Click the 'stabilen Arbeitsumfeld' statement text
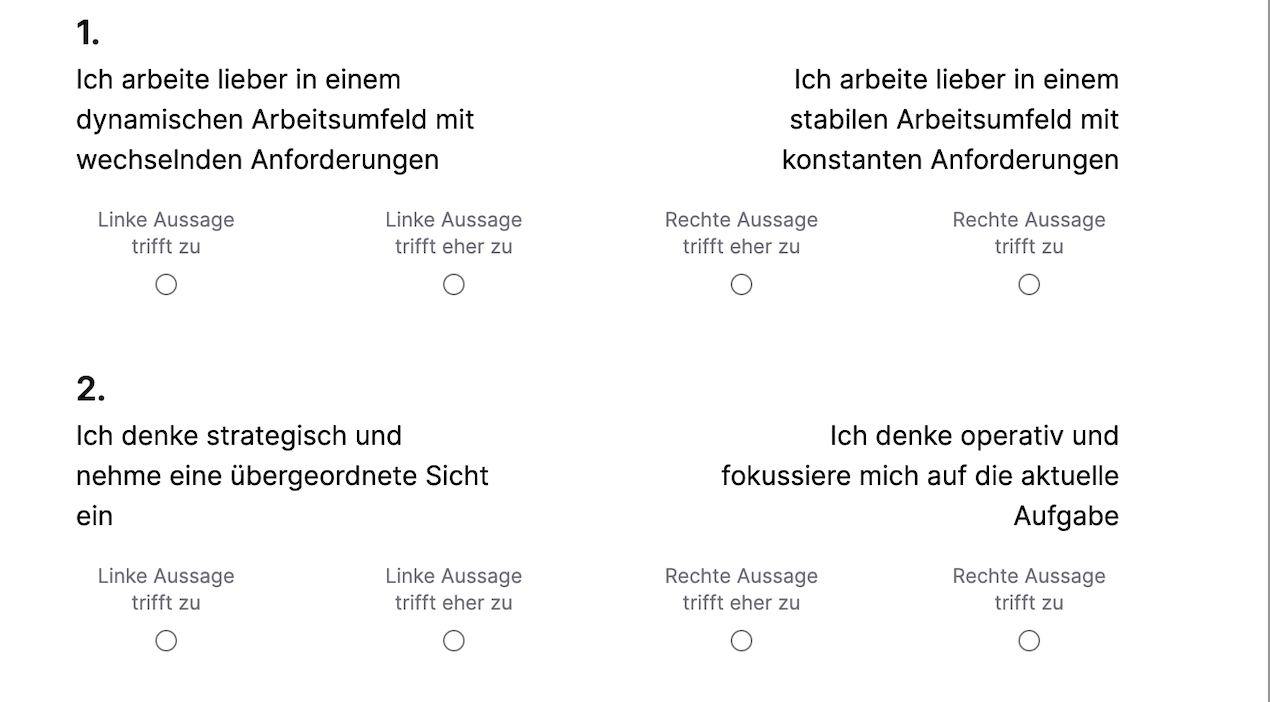Viewport: 1270px width, 702px height. tap(953, 120)
